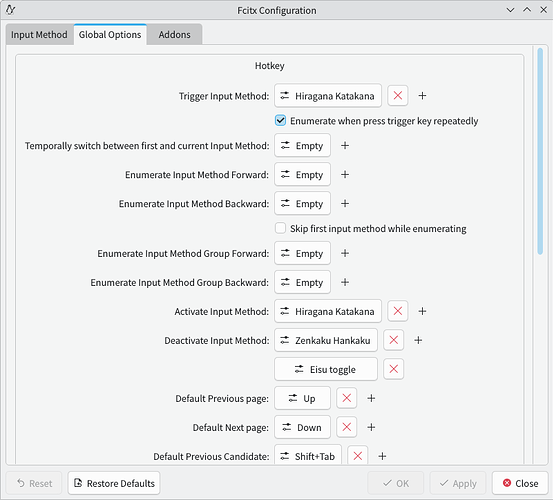Add another Deactivate Input Method hotkey

(x=418, y=340)
